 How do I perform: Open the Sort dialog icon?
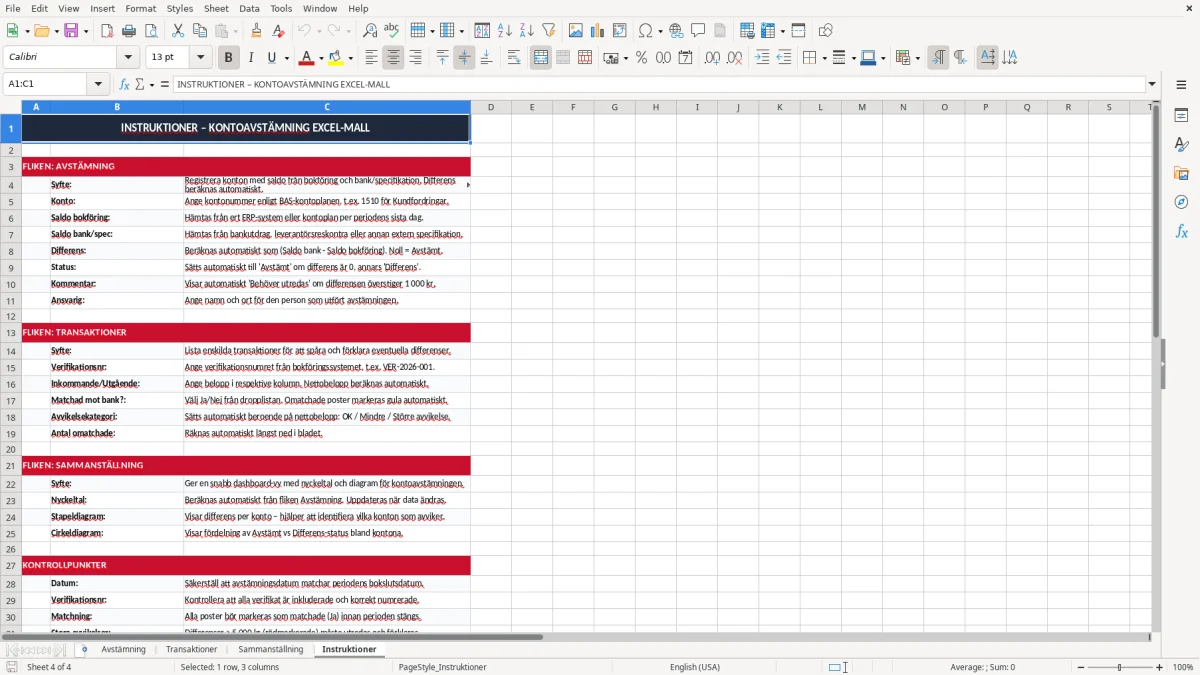click(x=482, y=31)
